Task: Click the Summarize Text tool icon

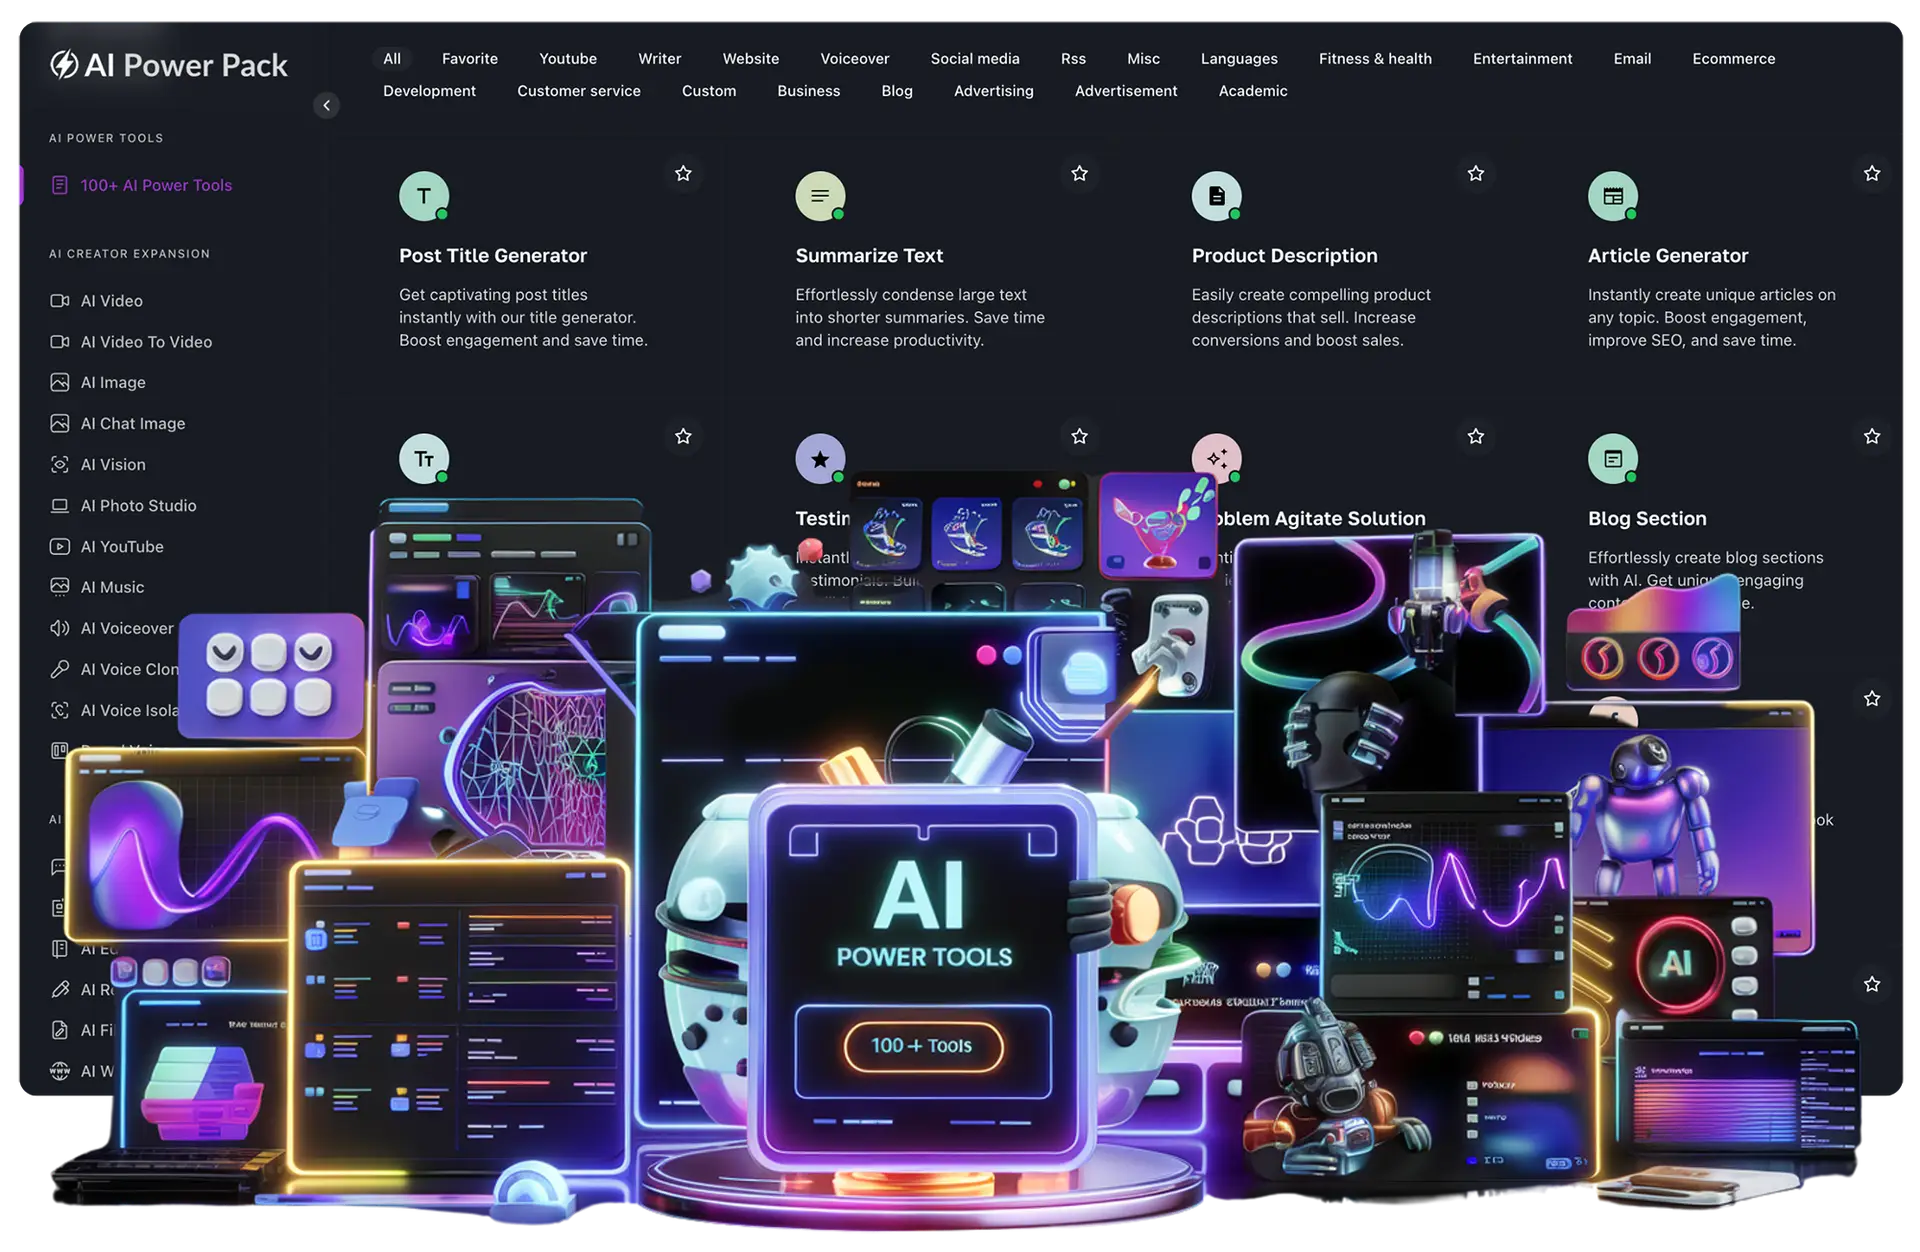Action: coord(820,196)
